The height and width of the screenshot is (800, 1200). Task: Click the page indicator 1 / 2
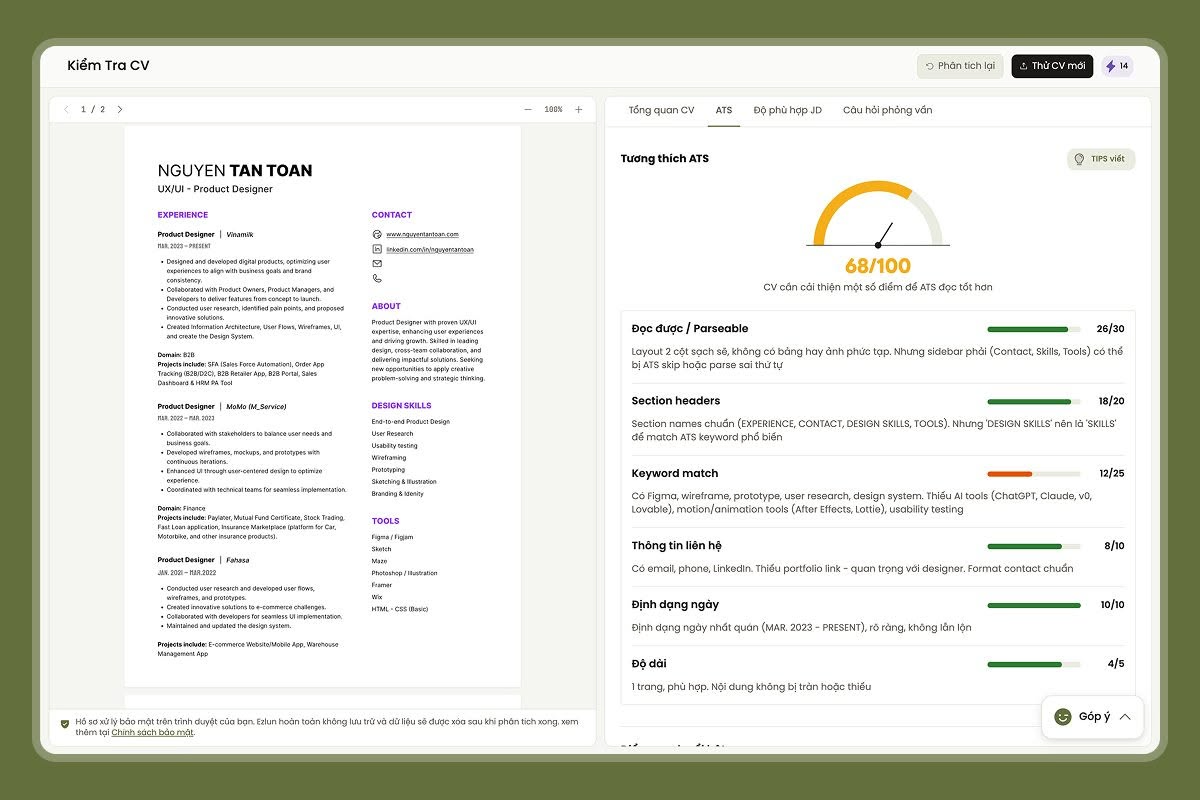point(93,110)
